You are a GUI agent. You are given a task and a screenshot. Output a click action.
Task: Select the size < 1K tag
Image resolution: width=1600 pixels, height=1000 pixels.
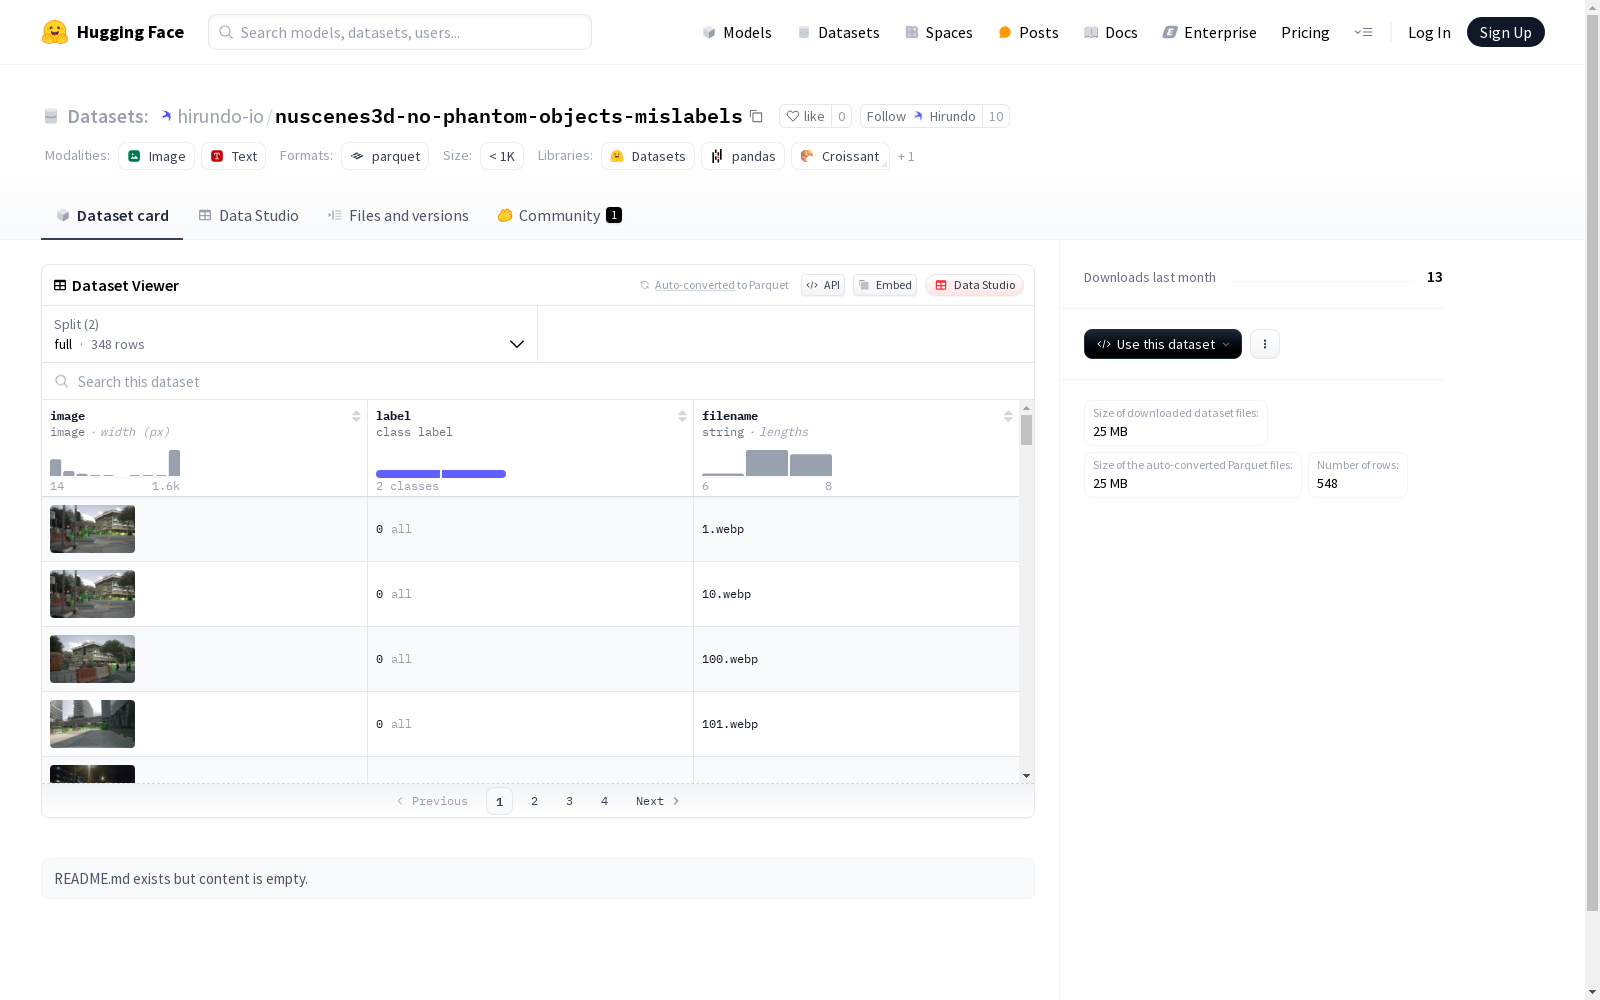coord(502,156)
